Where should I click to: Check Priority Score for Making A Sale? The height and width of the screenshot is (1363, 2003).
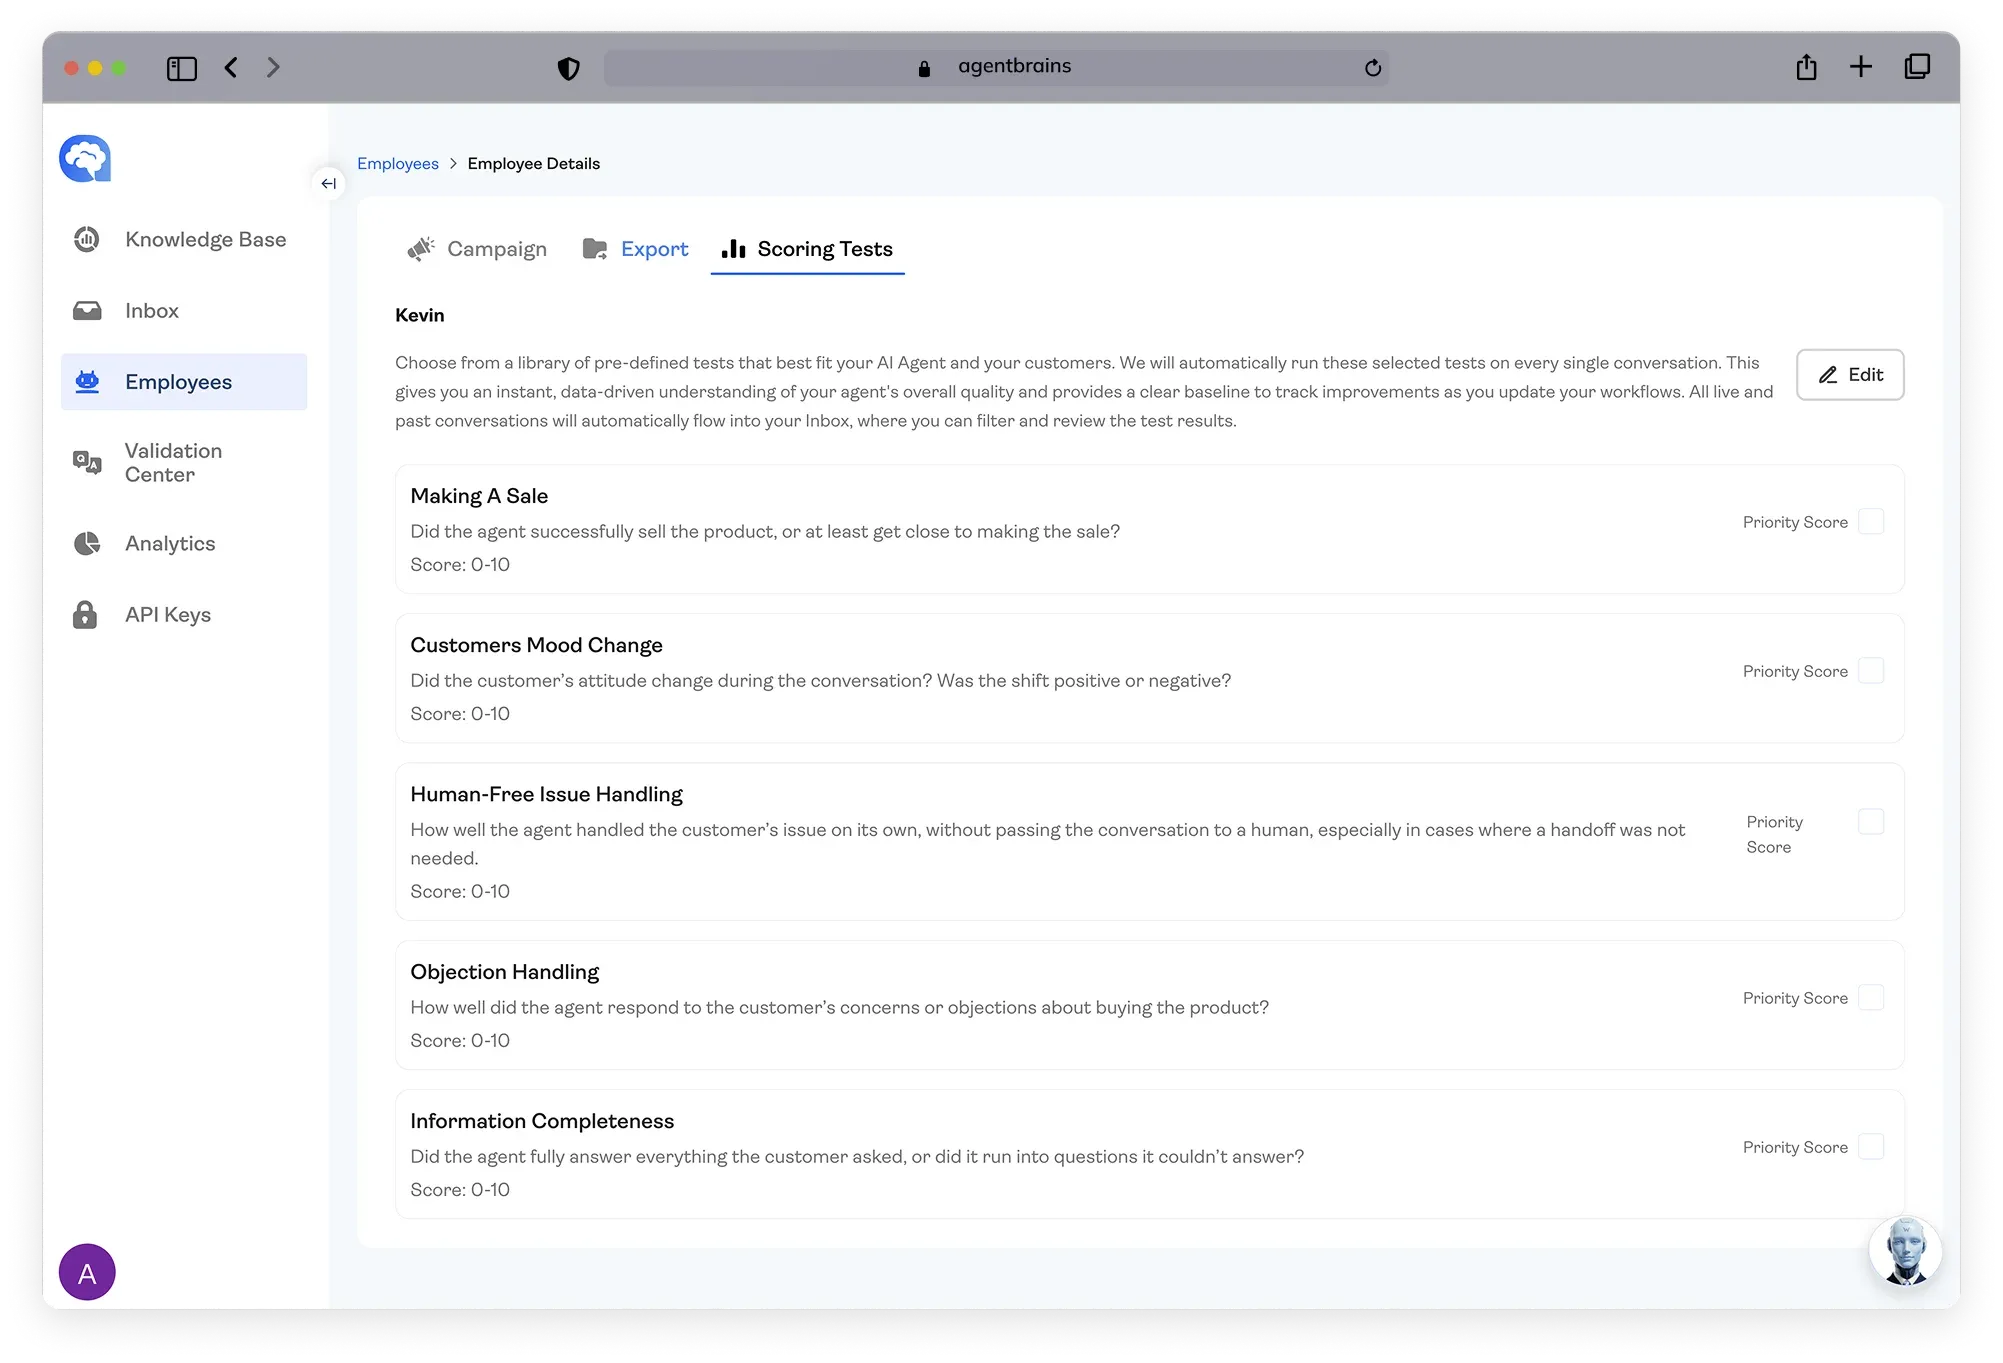[x=1870, y=521]
